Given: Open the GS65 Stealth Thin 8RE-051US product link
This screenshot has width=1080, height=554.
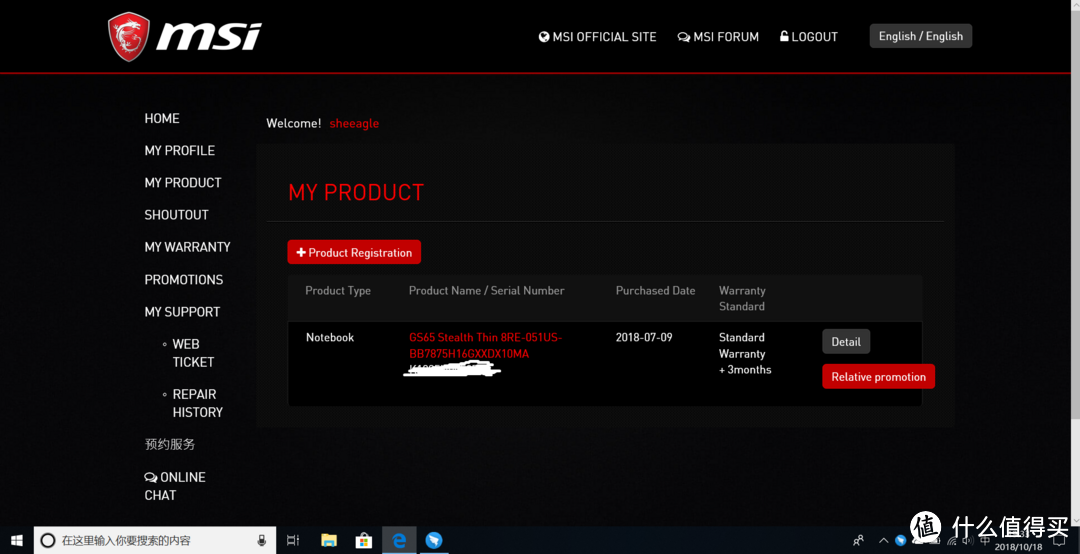Looking at the screenshot, I should tap(486, 345).
